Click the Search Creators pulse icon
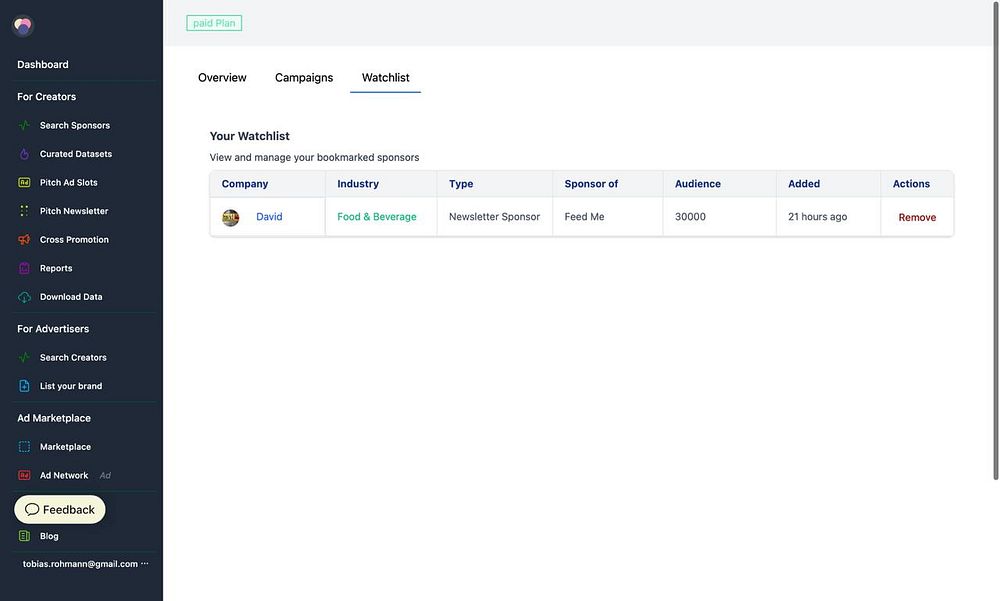The height and width of the screenshot is (601, 1000). pos(24,358)
